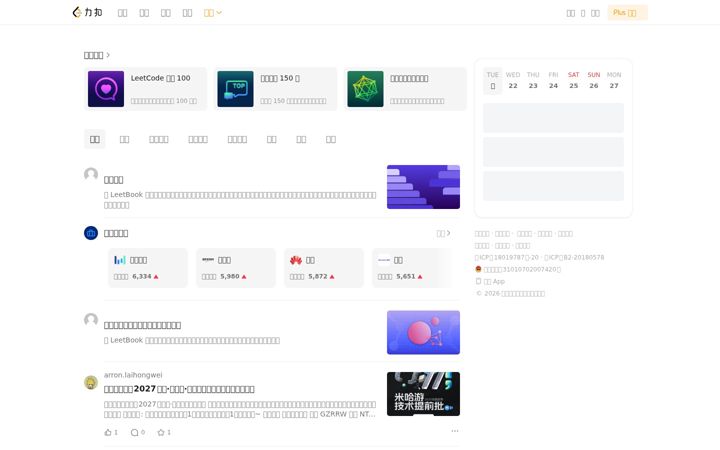Select WED 22 in the calendar
The height and width of the screenshot is (450, 720).
[x=513, y=80]
